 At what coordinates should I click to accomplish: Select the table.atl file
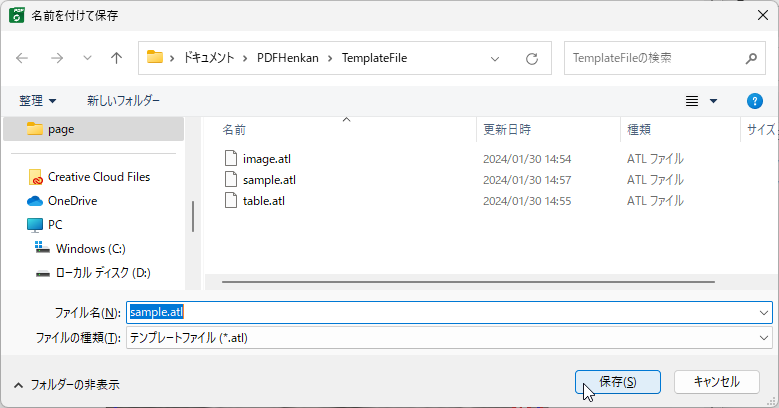pos(264,201)
